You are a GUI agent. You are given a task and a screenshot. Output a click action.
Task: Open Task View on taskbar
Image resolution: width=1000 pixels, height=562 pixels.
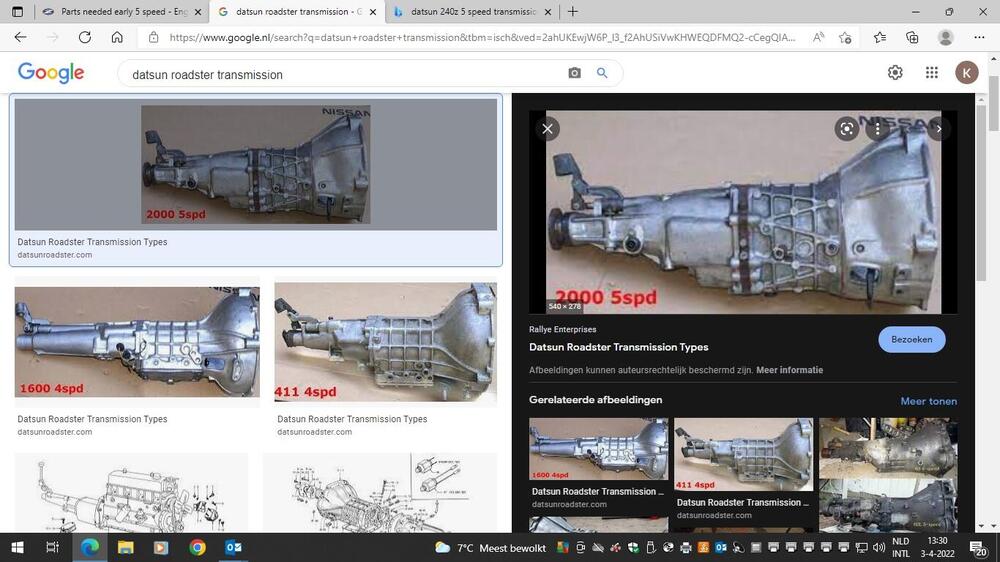click(52, 547)
